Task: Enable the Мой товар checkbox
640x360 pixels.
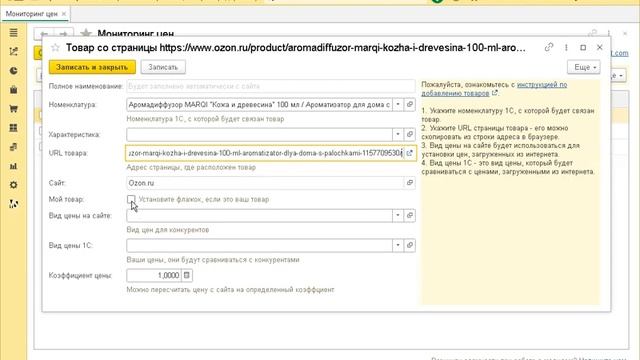Action: pos(131,199)
